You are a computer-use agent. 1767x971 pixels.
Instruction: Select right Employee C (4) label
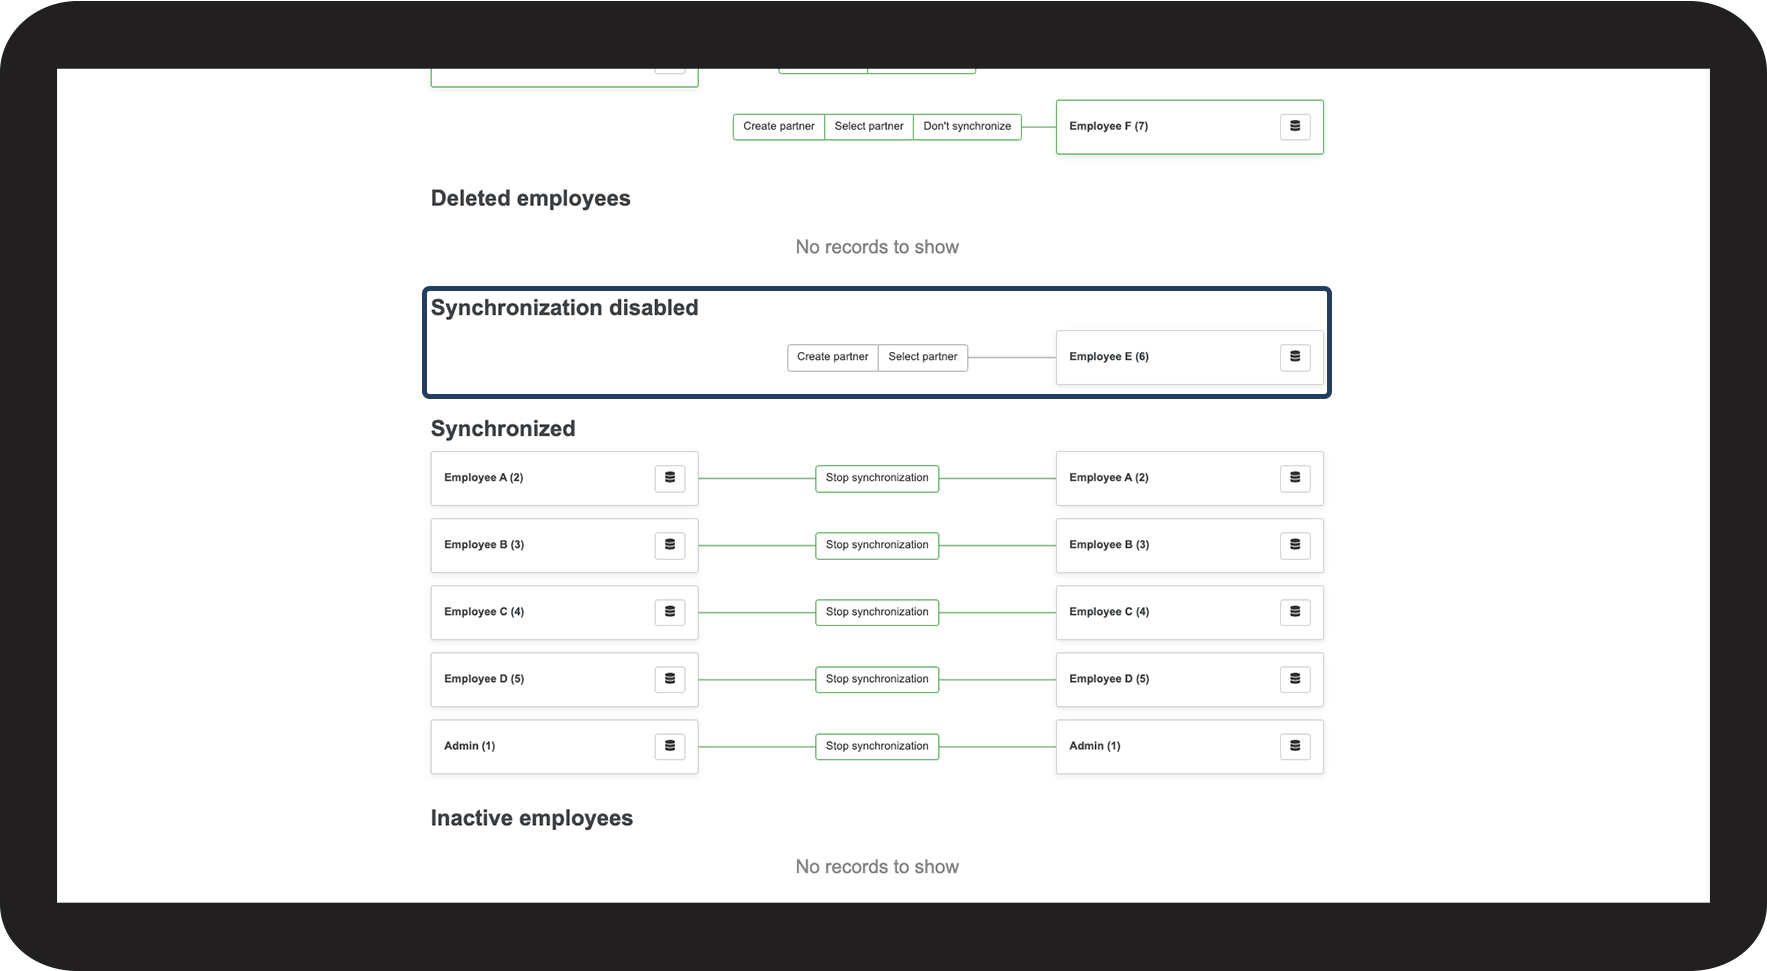pyautogui.click(x=1109, y=612)
